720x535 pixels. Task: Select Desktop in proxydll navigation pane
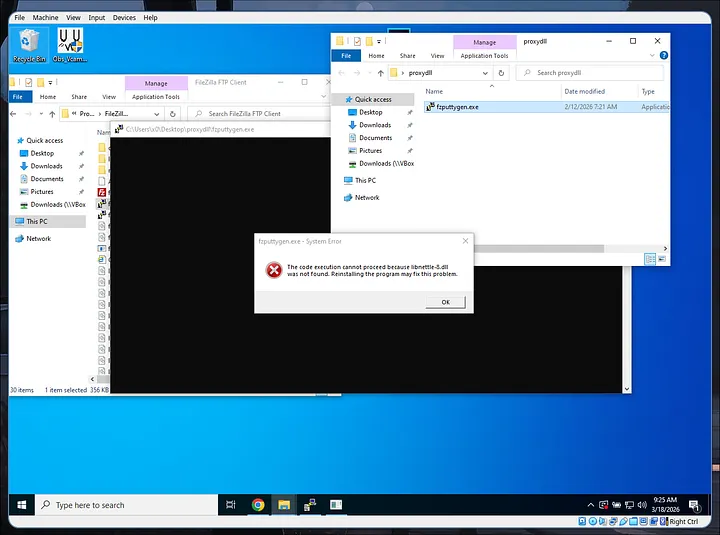[x=371, y=112]
